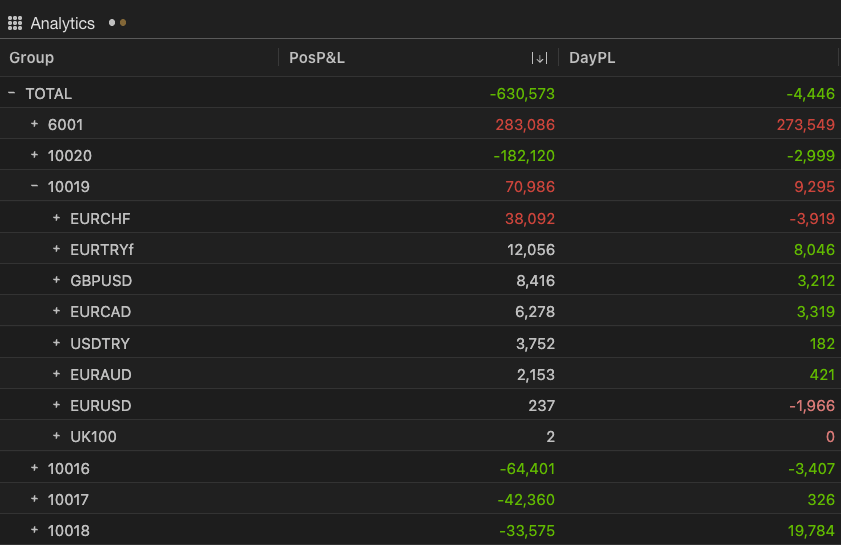Click EURUSD DayPL value -1,966
Image resolution: width=841 pixels, height=545 pixels.
coord(812,406)
